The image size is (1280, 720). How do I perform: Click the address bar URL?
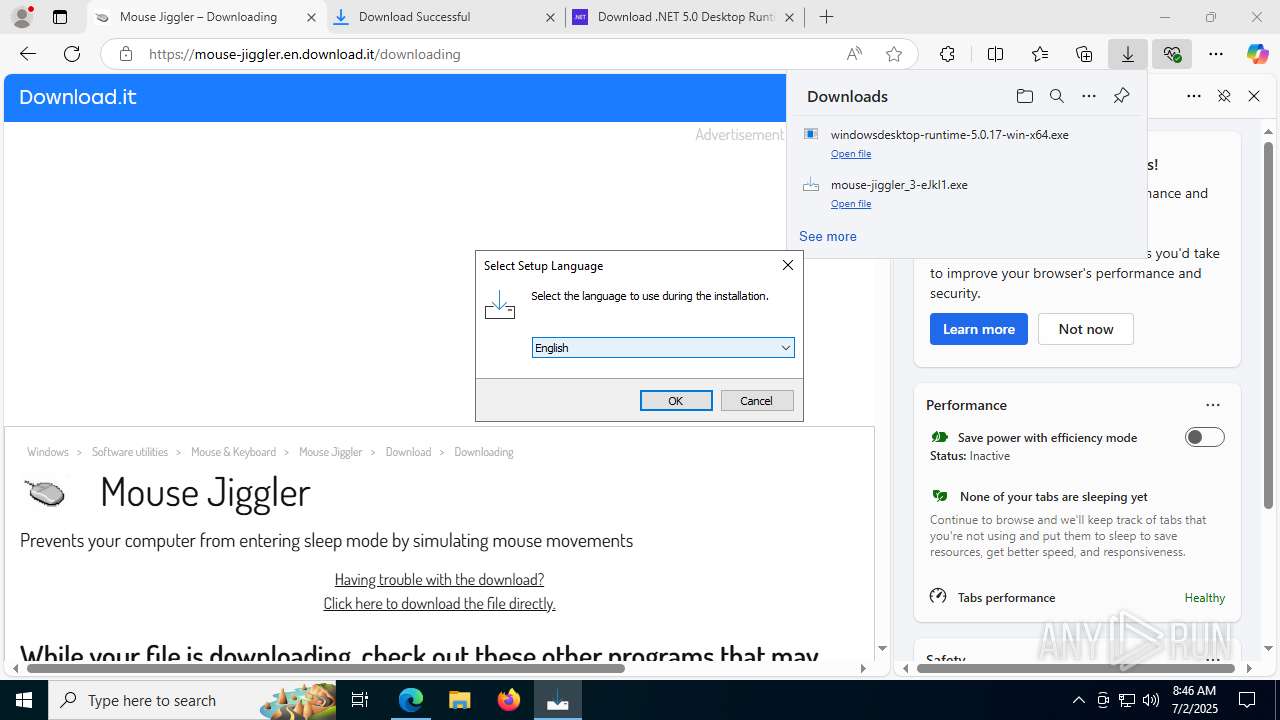(x=305, y=54)
